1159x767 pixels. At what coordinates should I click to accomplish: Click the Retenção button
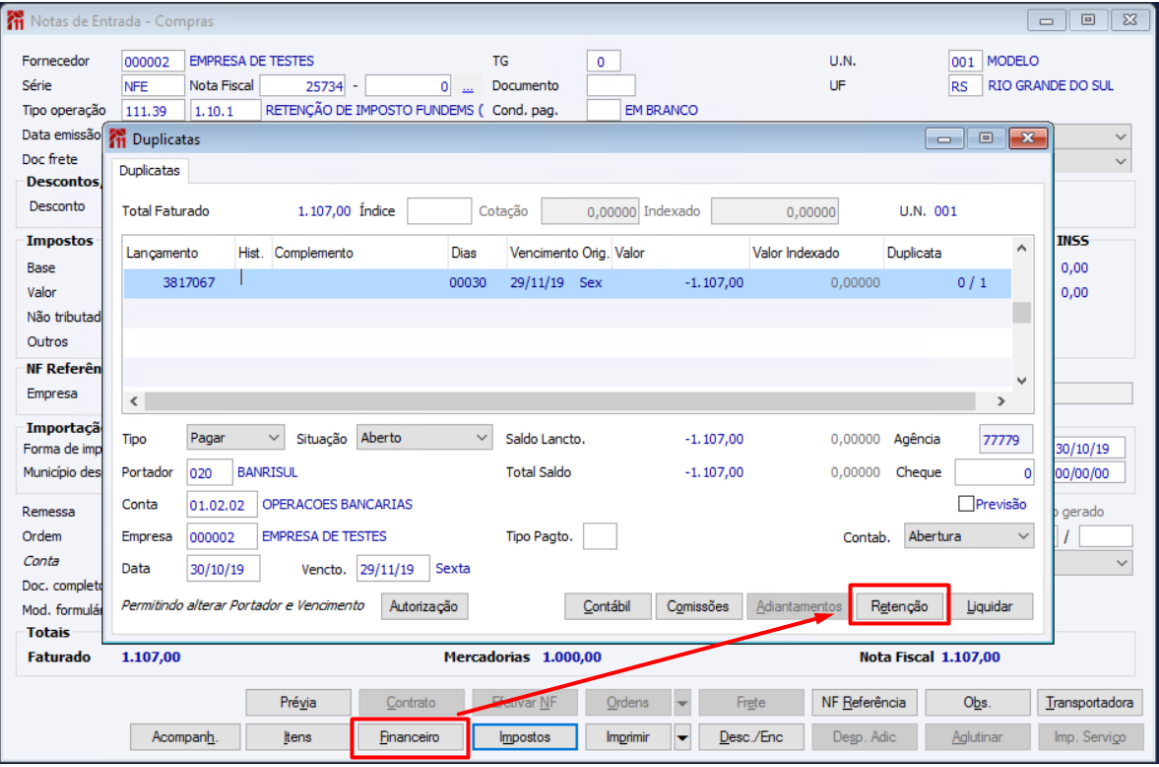pyautogui.click(x=899, y=607)
